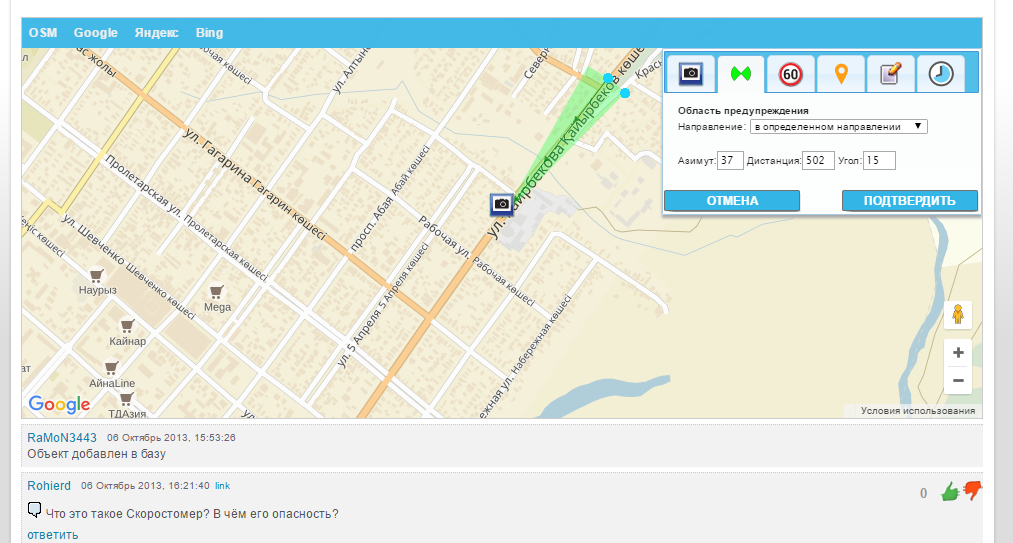Viewport: 1013px width, 543px height.
Task: Expand the Направление direction dropdown
Action: 839,127
